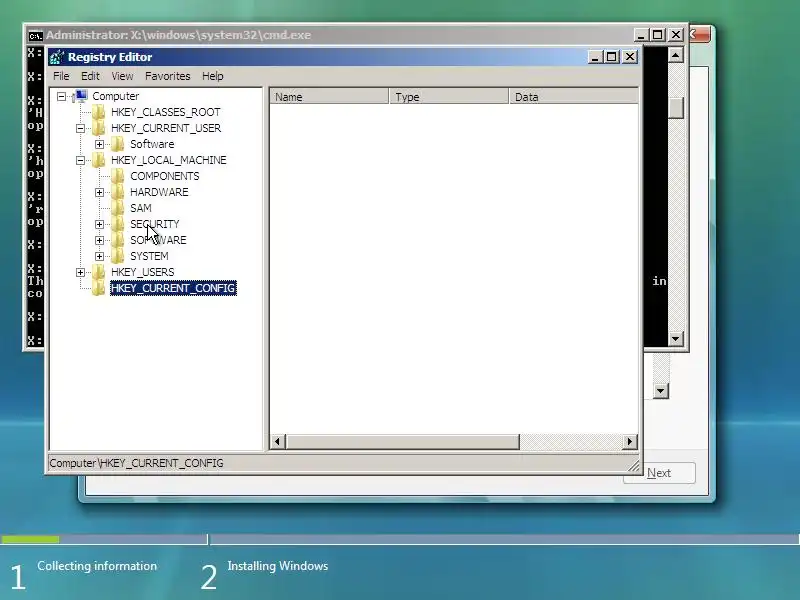
Task: Click the HKEY_CLASSES_ROOT folder icon
Action: tap(98, 112)
